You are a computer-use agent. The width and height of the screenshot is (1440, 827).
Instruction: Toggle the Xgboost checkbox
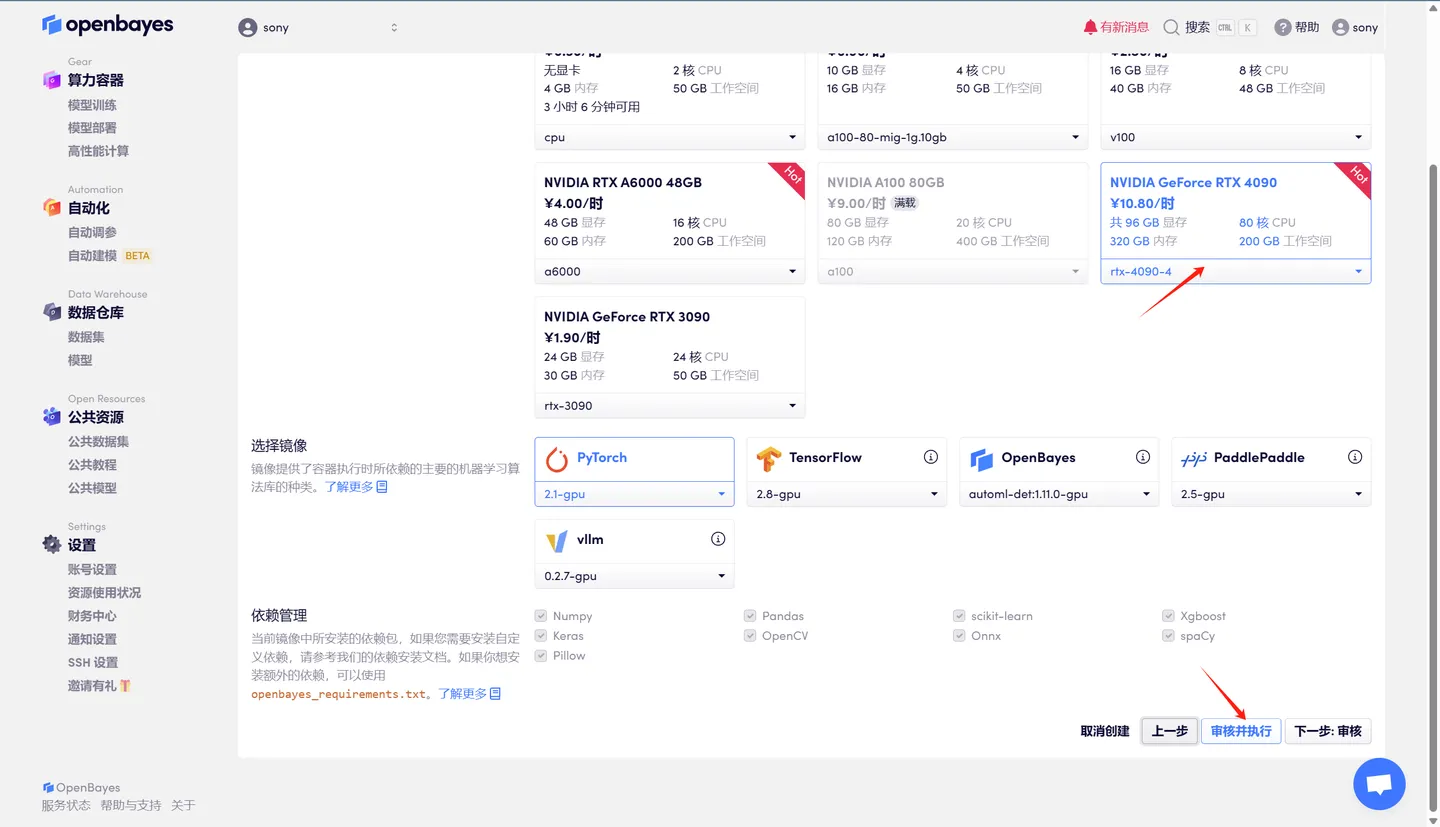[x=1169, y=616]
